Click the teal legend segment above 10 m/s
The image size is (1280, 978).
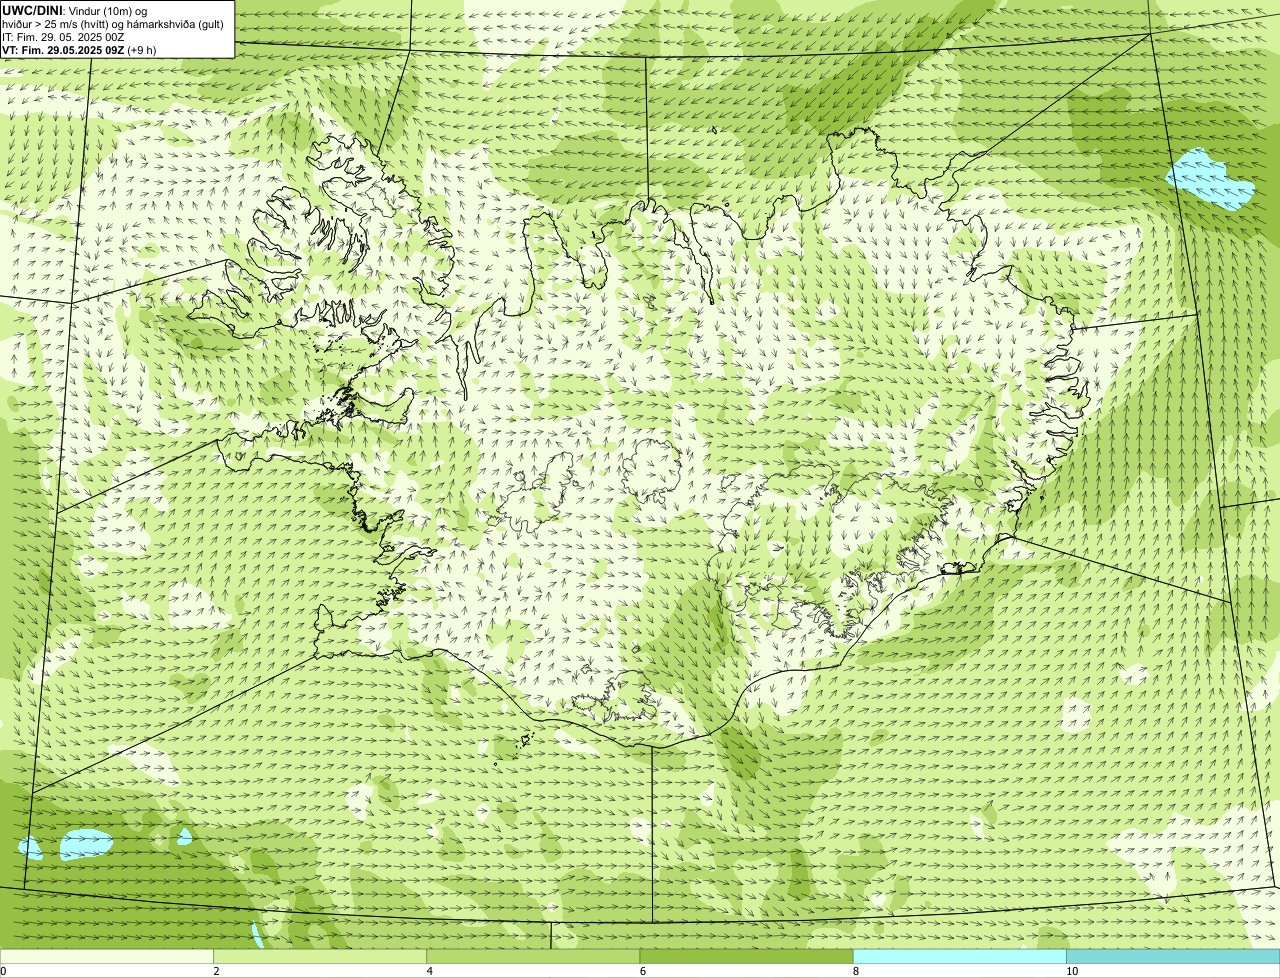(x=1173, y=957)
